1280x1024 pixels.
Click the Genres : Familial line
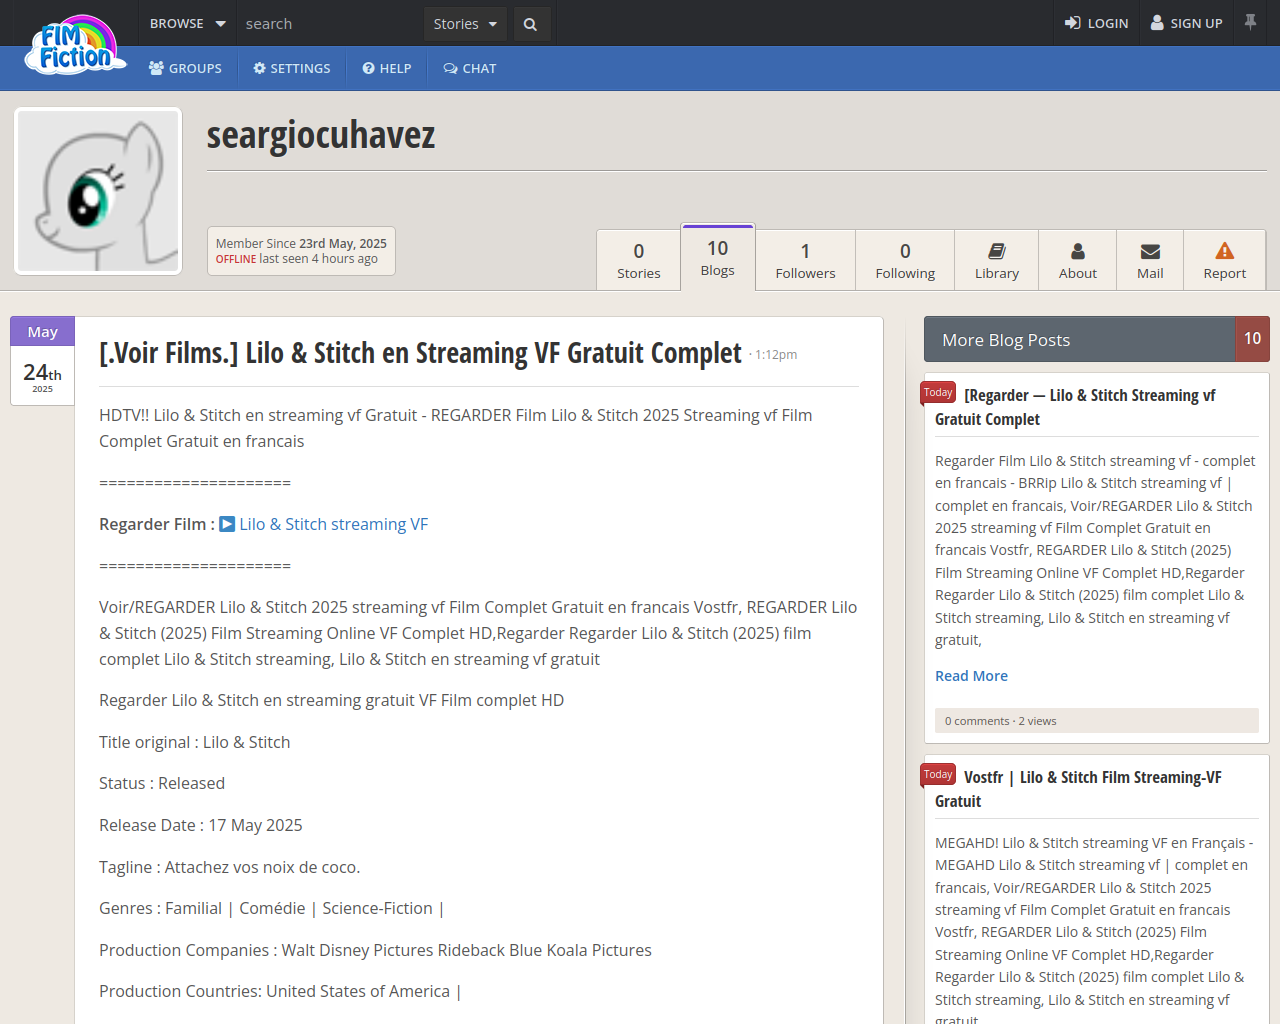(x=271, y=908)
